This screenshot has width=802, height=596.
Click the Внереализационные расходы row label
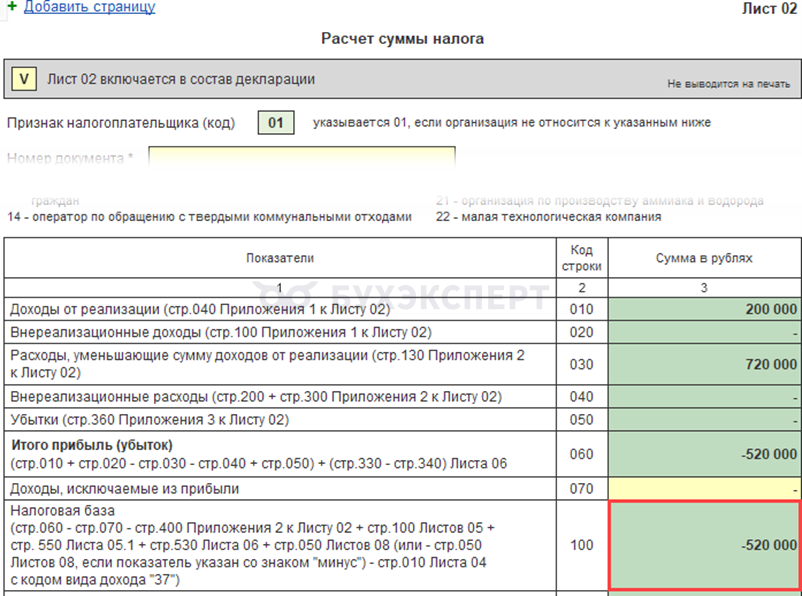(256, 397)
